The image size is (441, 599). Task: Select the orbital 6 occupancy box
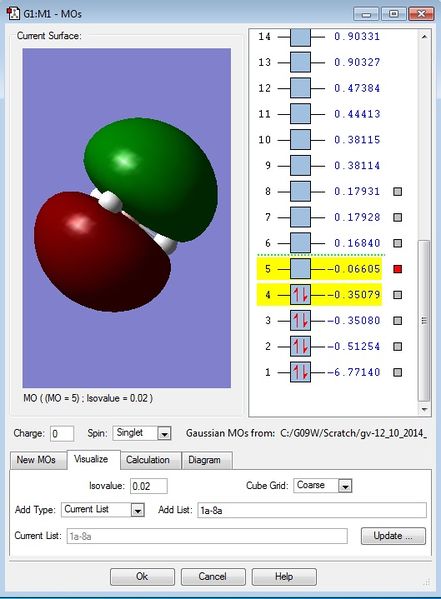300,243
